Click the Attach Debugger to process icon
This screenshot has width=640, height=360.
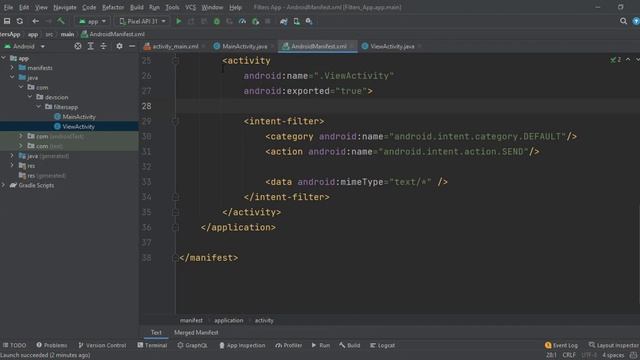click(256, 21)
